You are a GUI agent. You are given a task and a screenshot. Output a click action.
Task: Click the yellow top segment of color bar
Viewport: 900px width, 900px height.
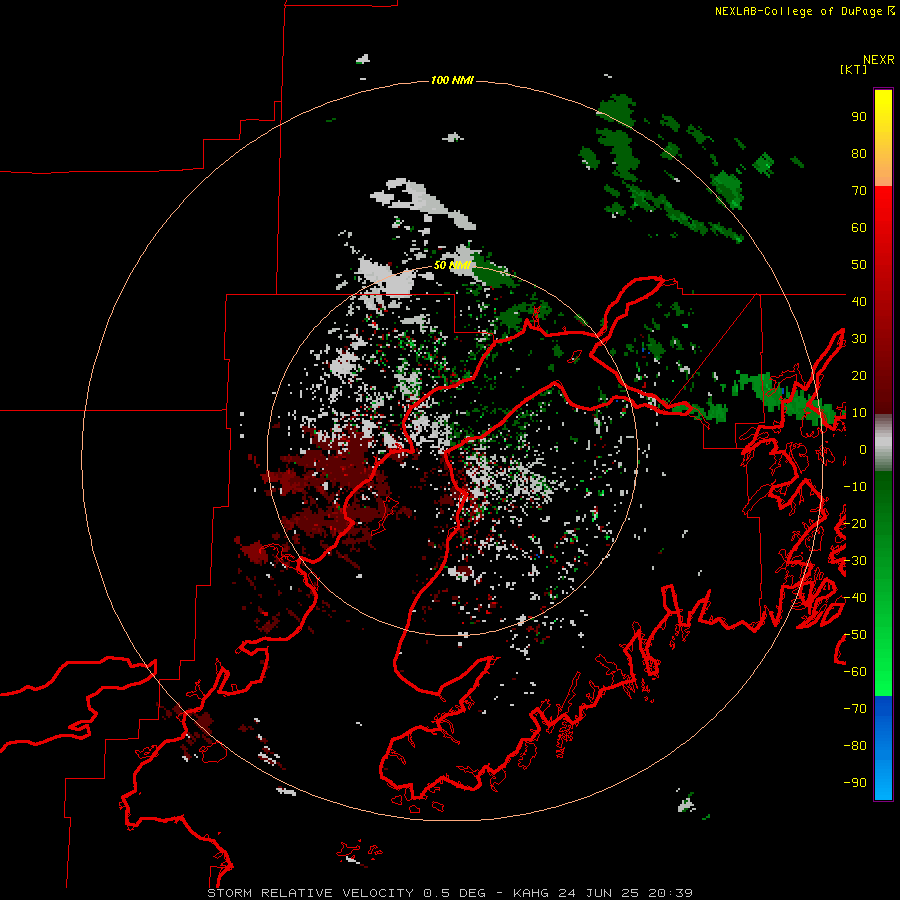pos(883,138)
